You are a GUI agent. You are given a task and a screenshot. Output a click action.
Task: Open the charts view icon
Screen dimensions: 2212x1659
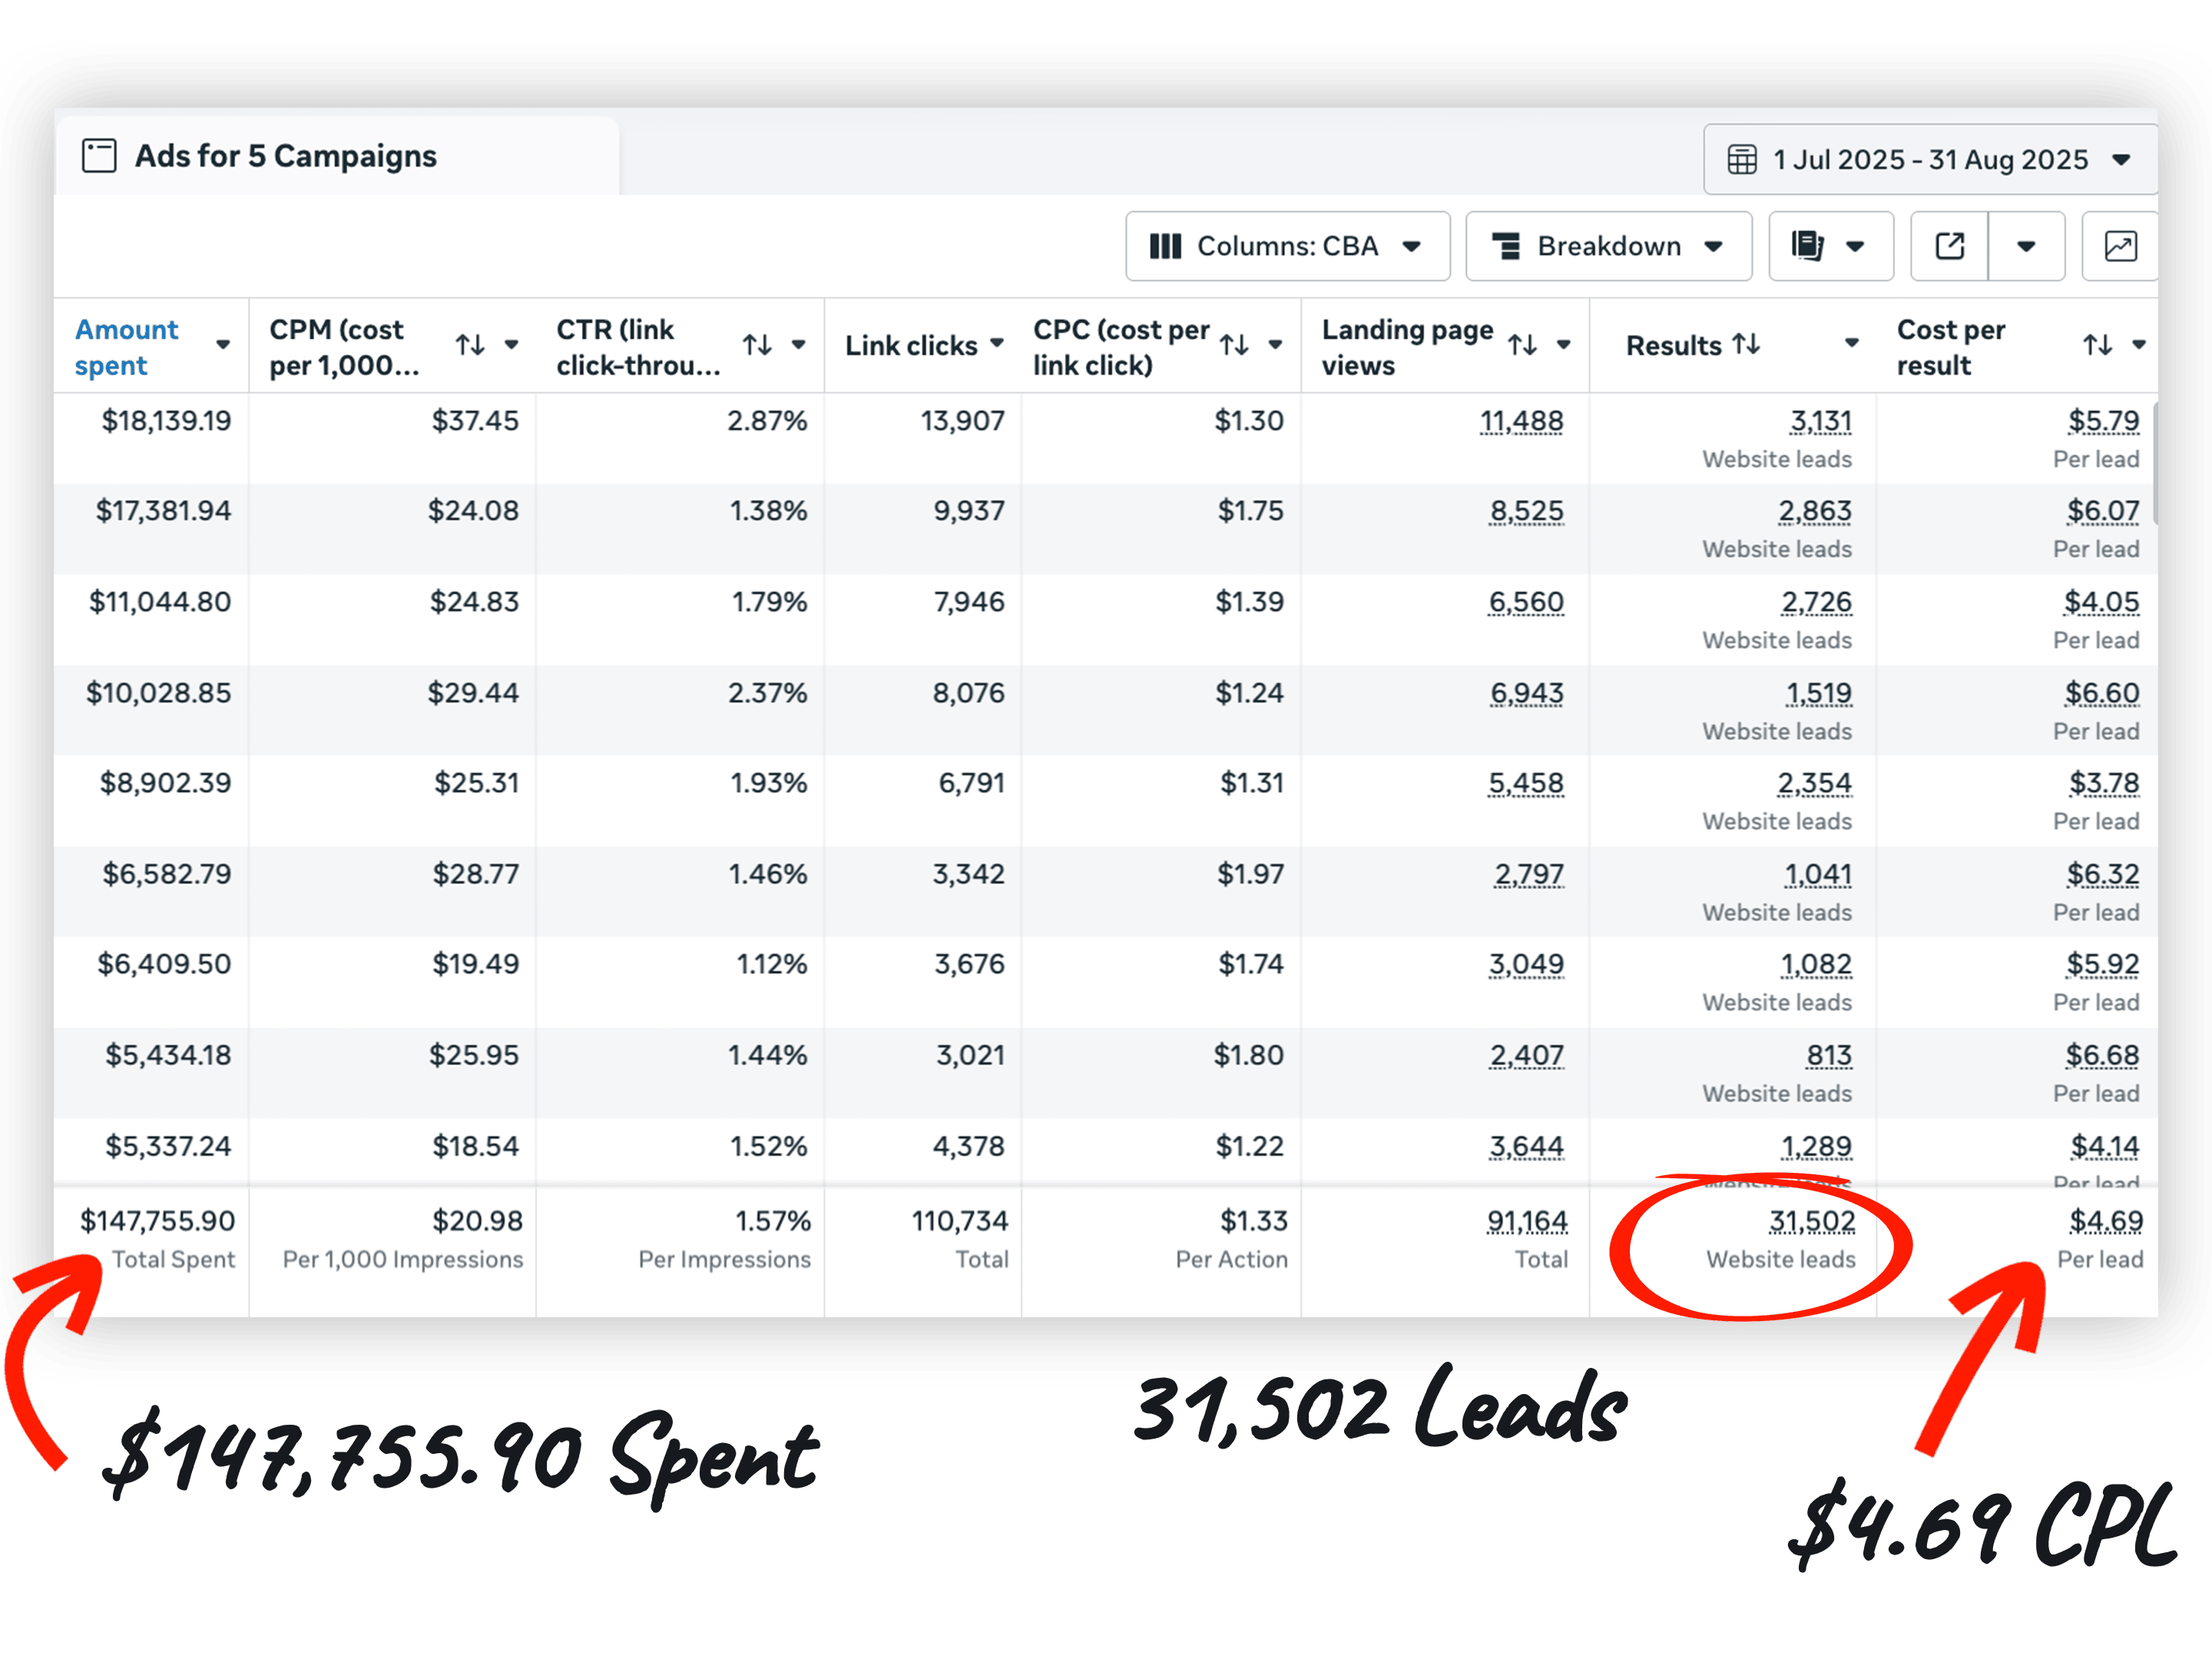[x=2120, y=246]
